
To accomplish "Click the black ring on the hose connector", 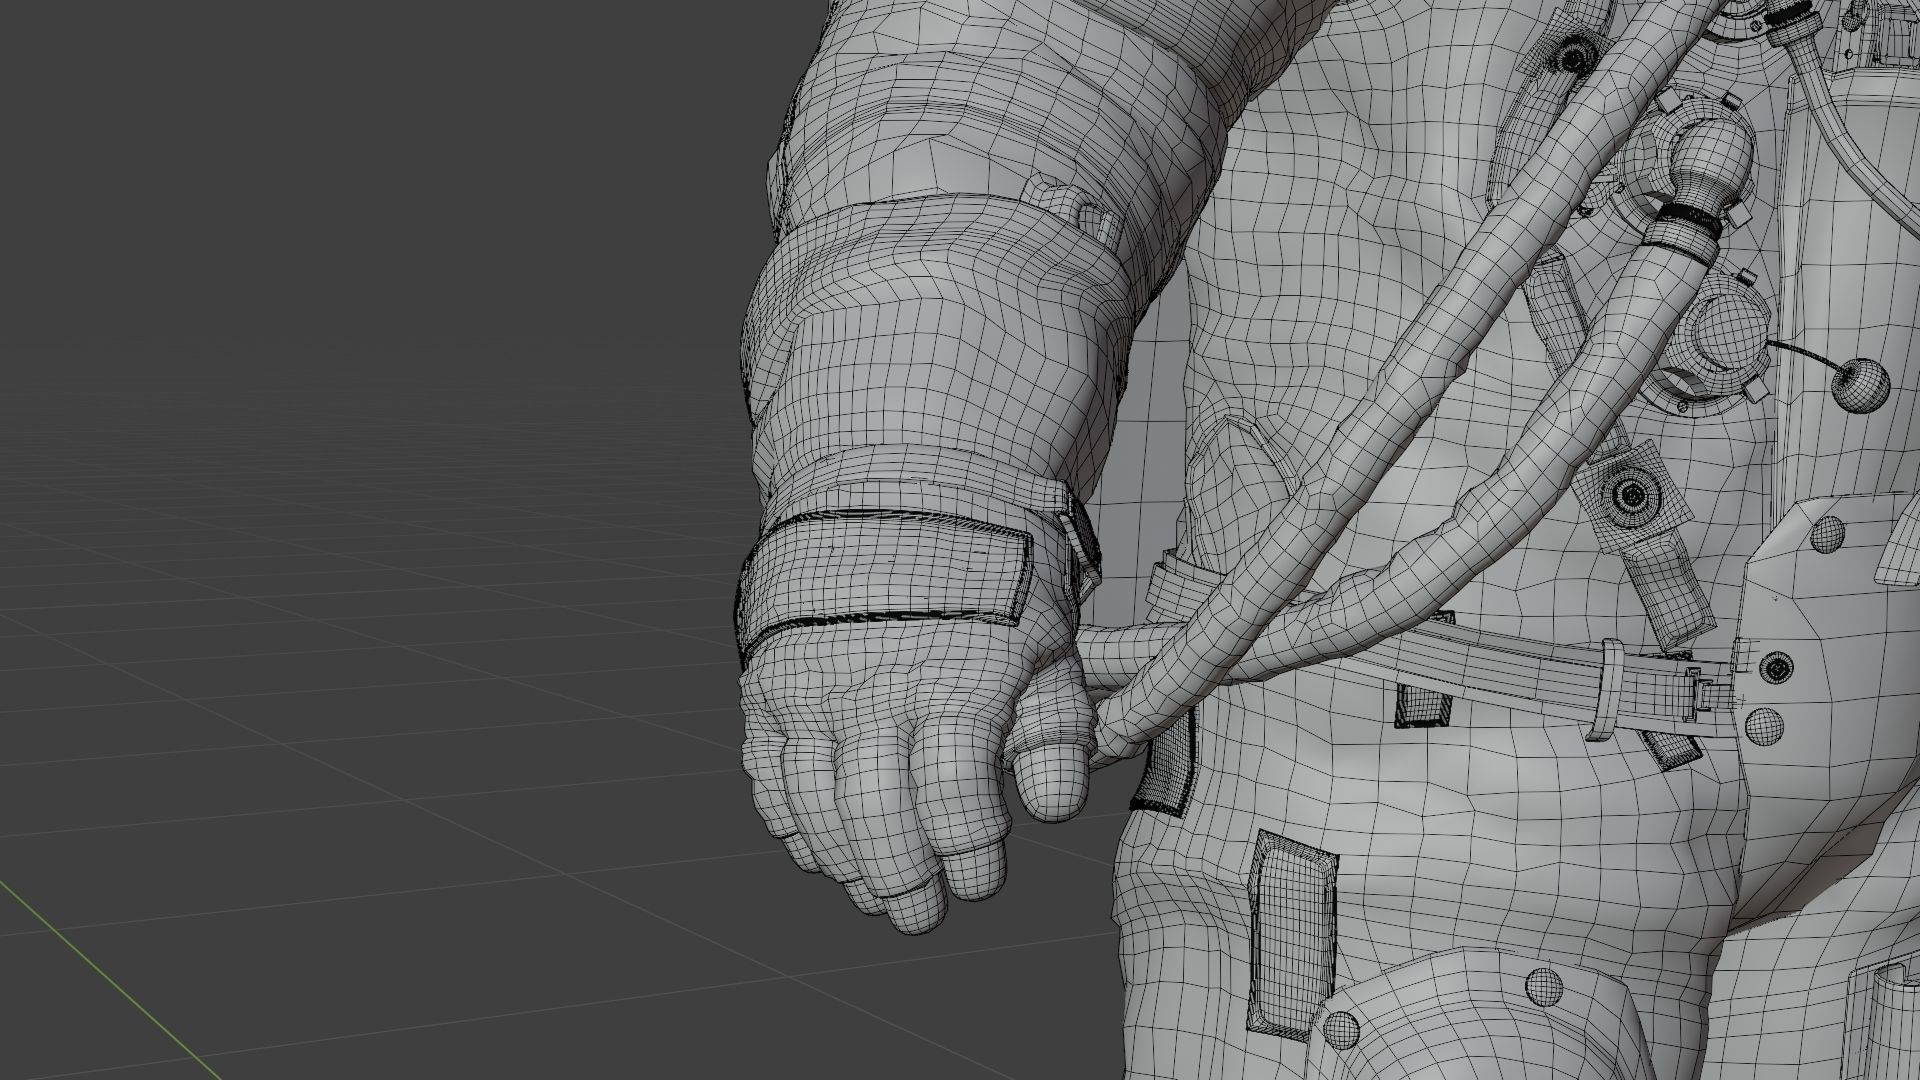I will point(1690,215).
